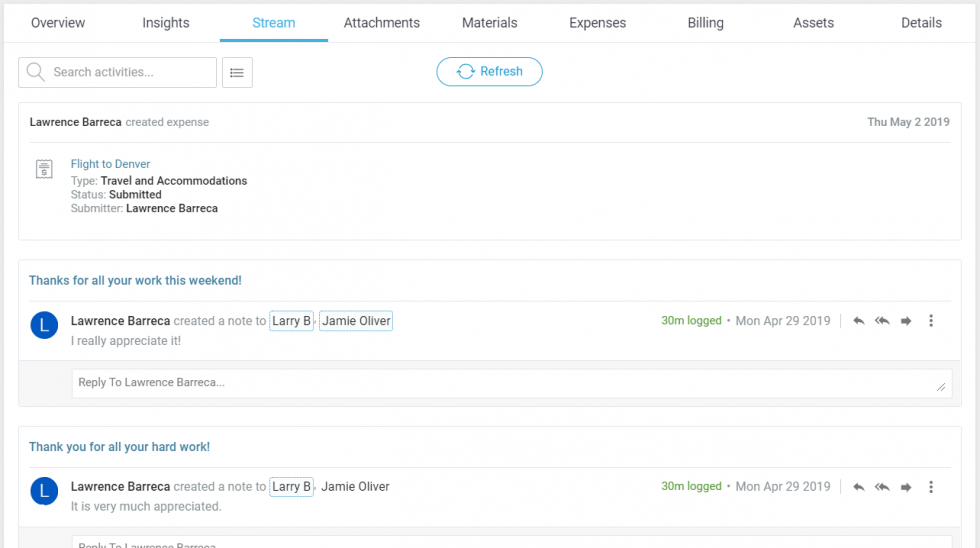Forward the 'Thank you for all your hard work' note
The image size is (980, 548).
coord(906,487)
